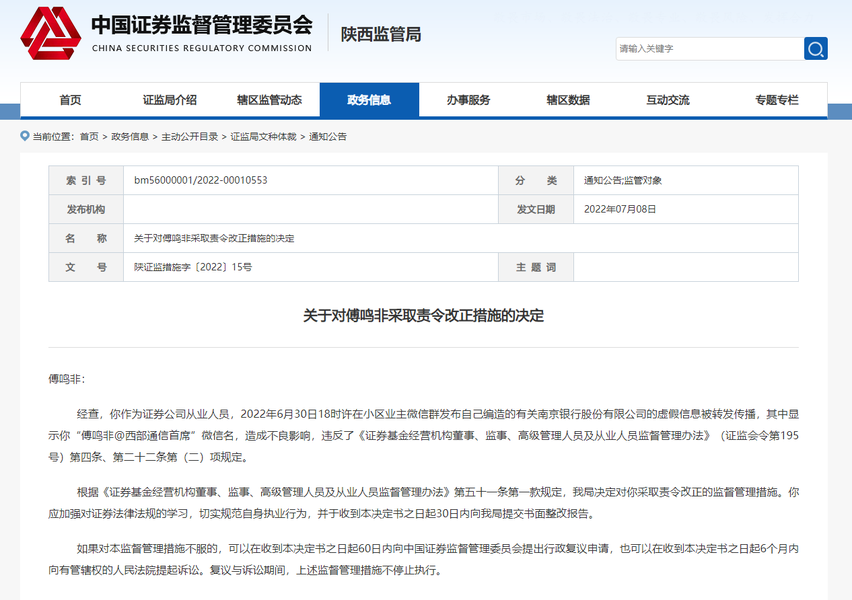Switch to the 互动交流 tab
The width and height of the screenshot is (852, 600).
[x=667, y=100]
